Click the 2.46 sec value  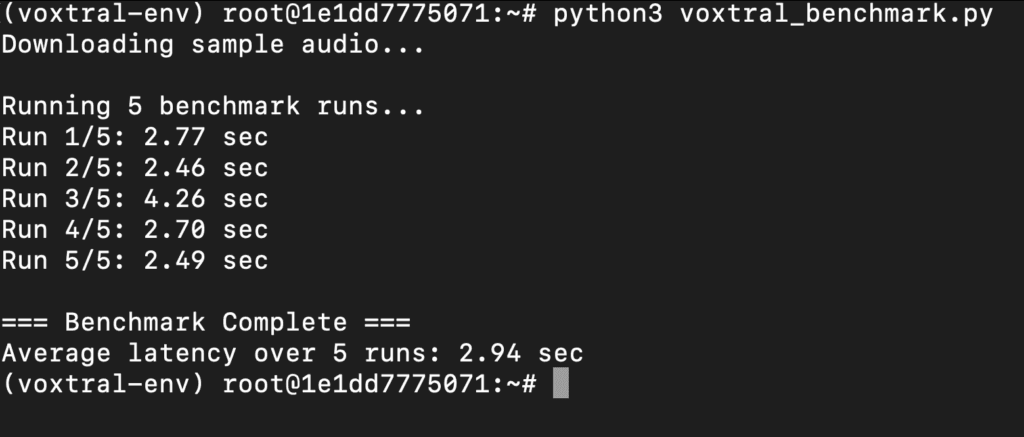[206, 168]
